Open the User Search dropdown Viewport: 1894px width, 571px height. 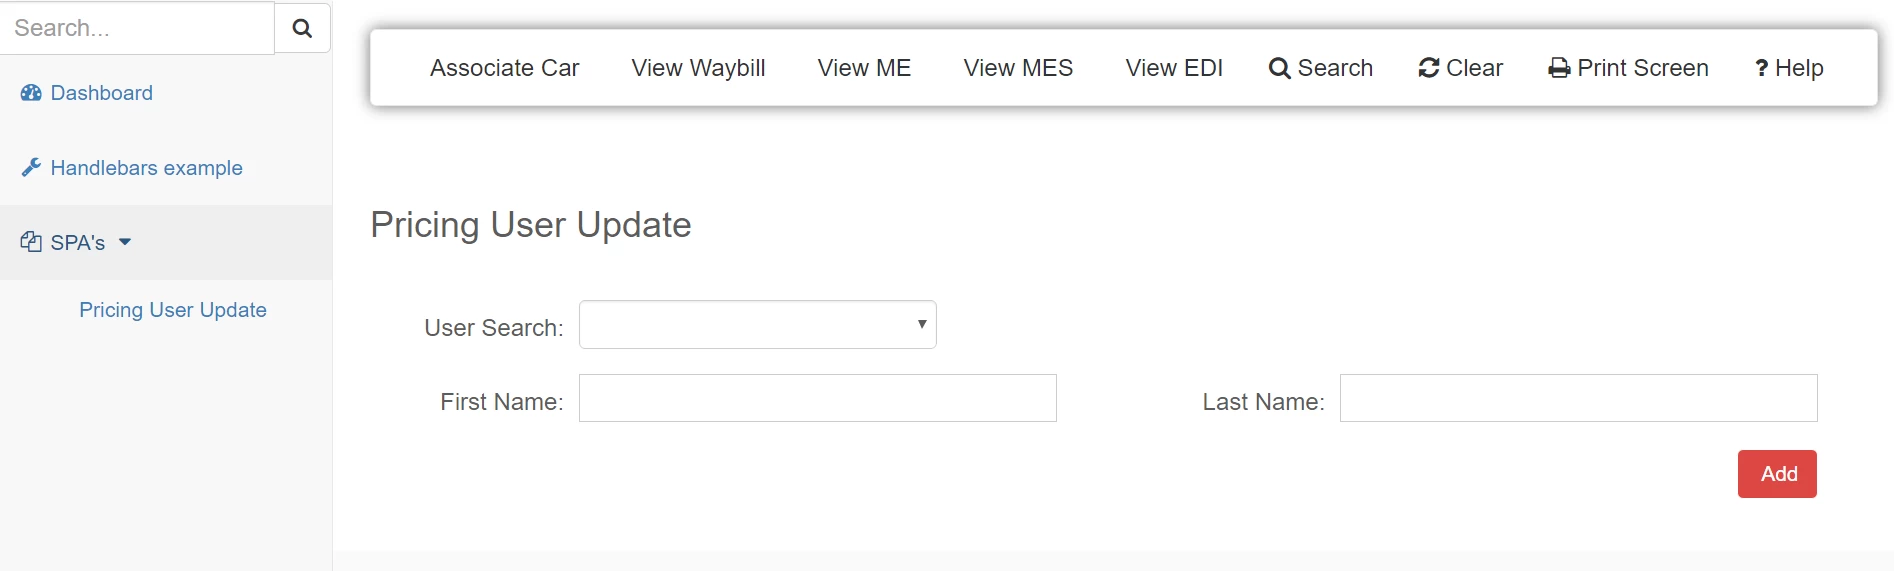pos(758,325)
